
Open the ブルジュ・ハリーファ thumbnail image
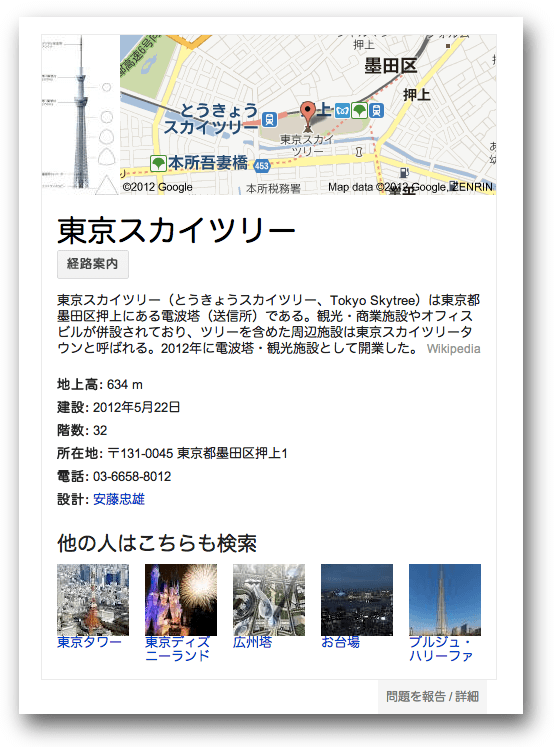(x=445, y=600)
